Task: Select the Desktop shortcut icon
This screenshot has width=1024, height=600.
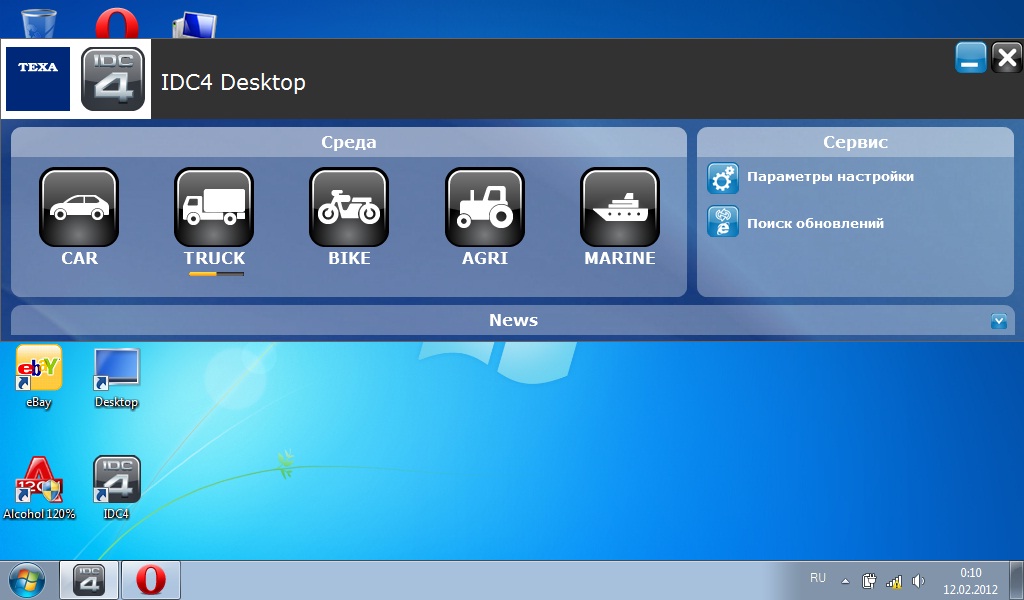Action: [x=116, y=378]
